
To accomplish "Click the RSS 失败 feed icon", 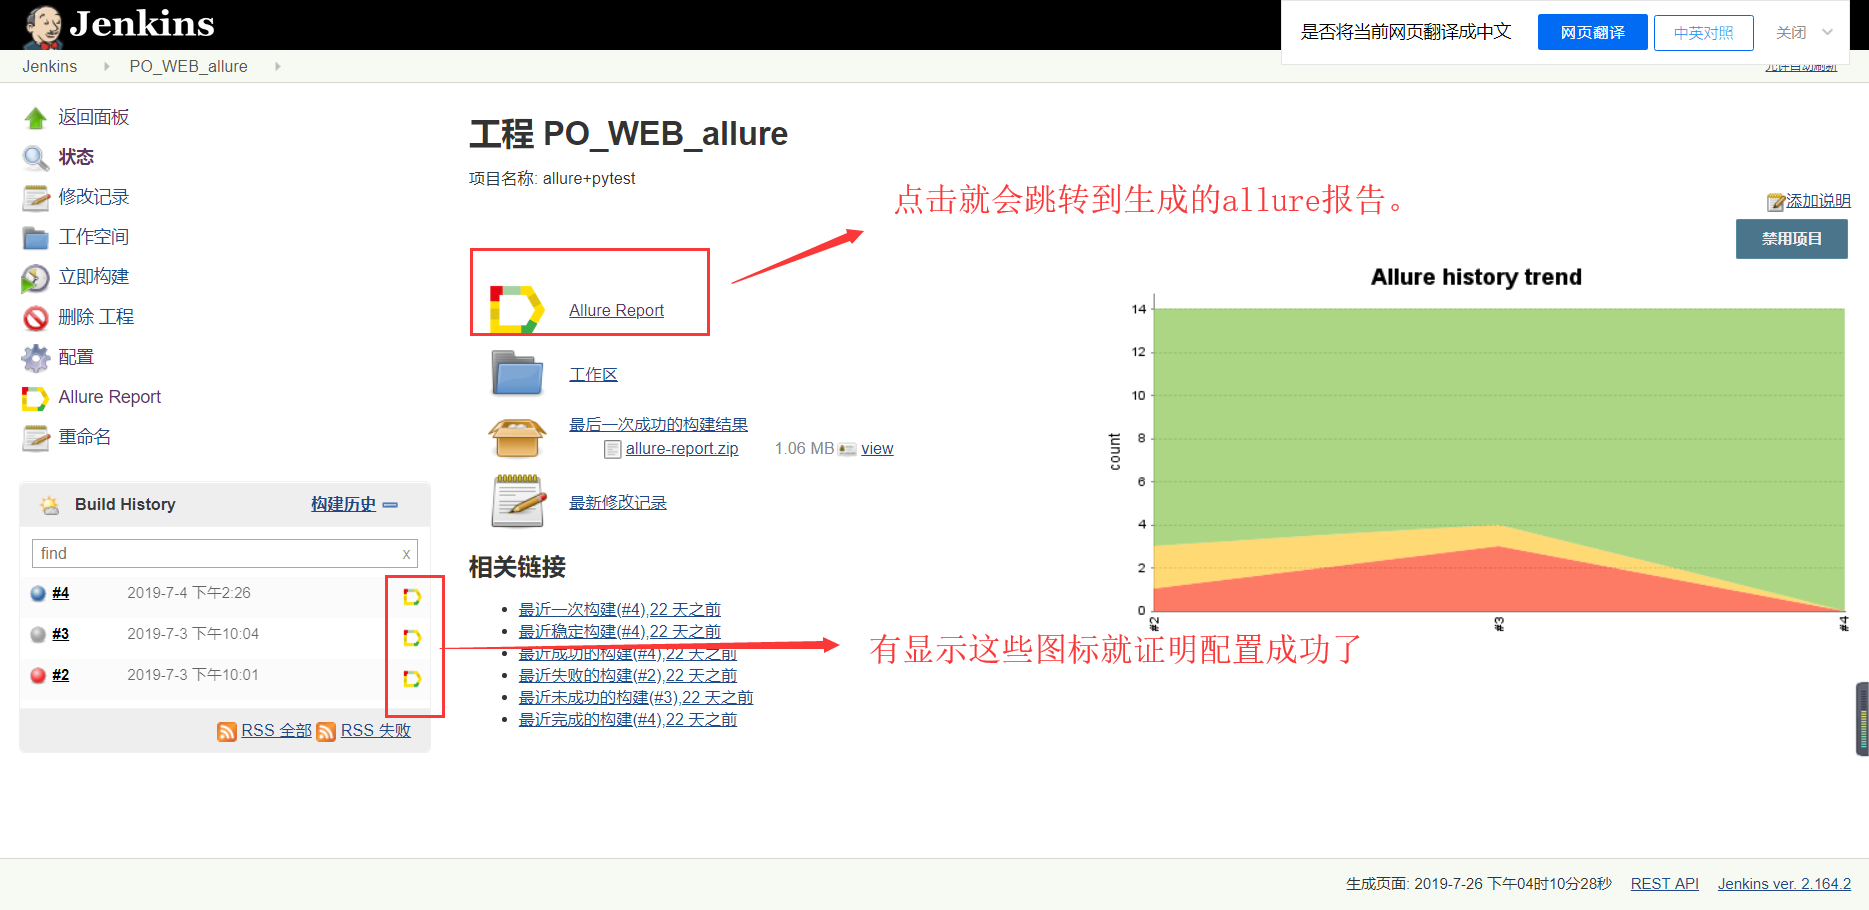I will pos(326,732).
